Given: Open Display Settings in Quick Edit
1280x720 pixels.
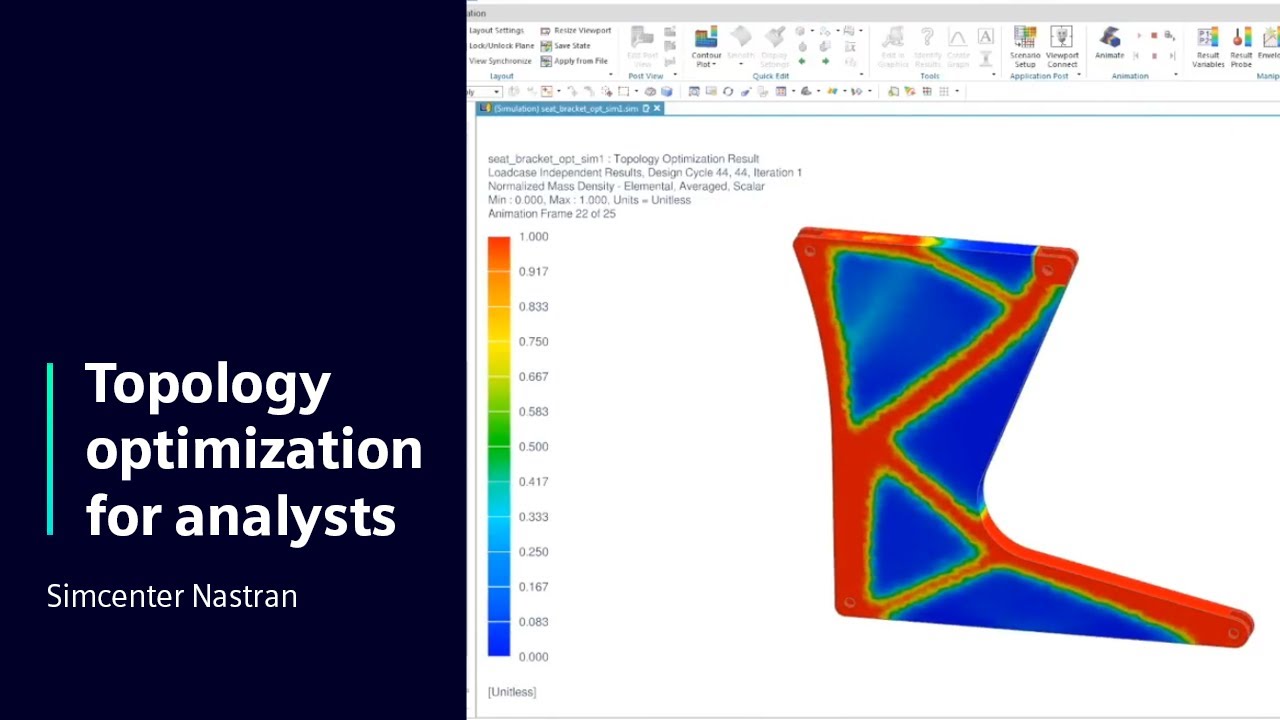Looking at the screenshot, I should [x=775, y=46].
